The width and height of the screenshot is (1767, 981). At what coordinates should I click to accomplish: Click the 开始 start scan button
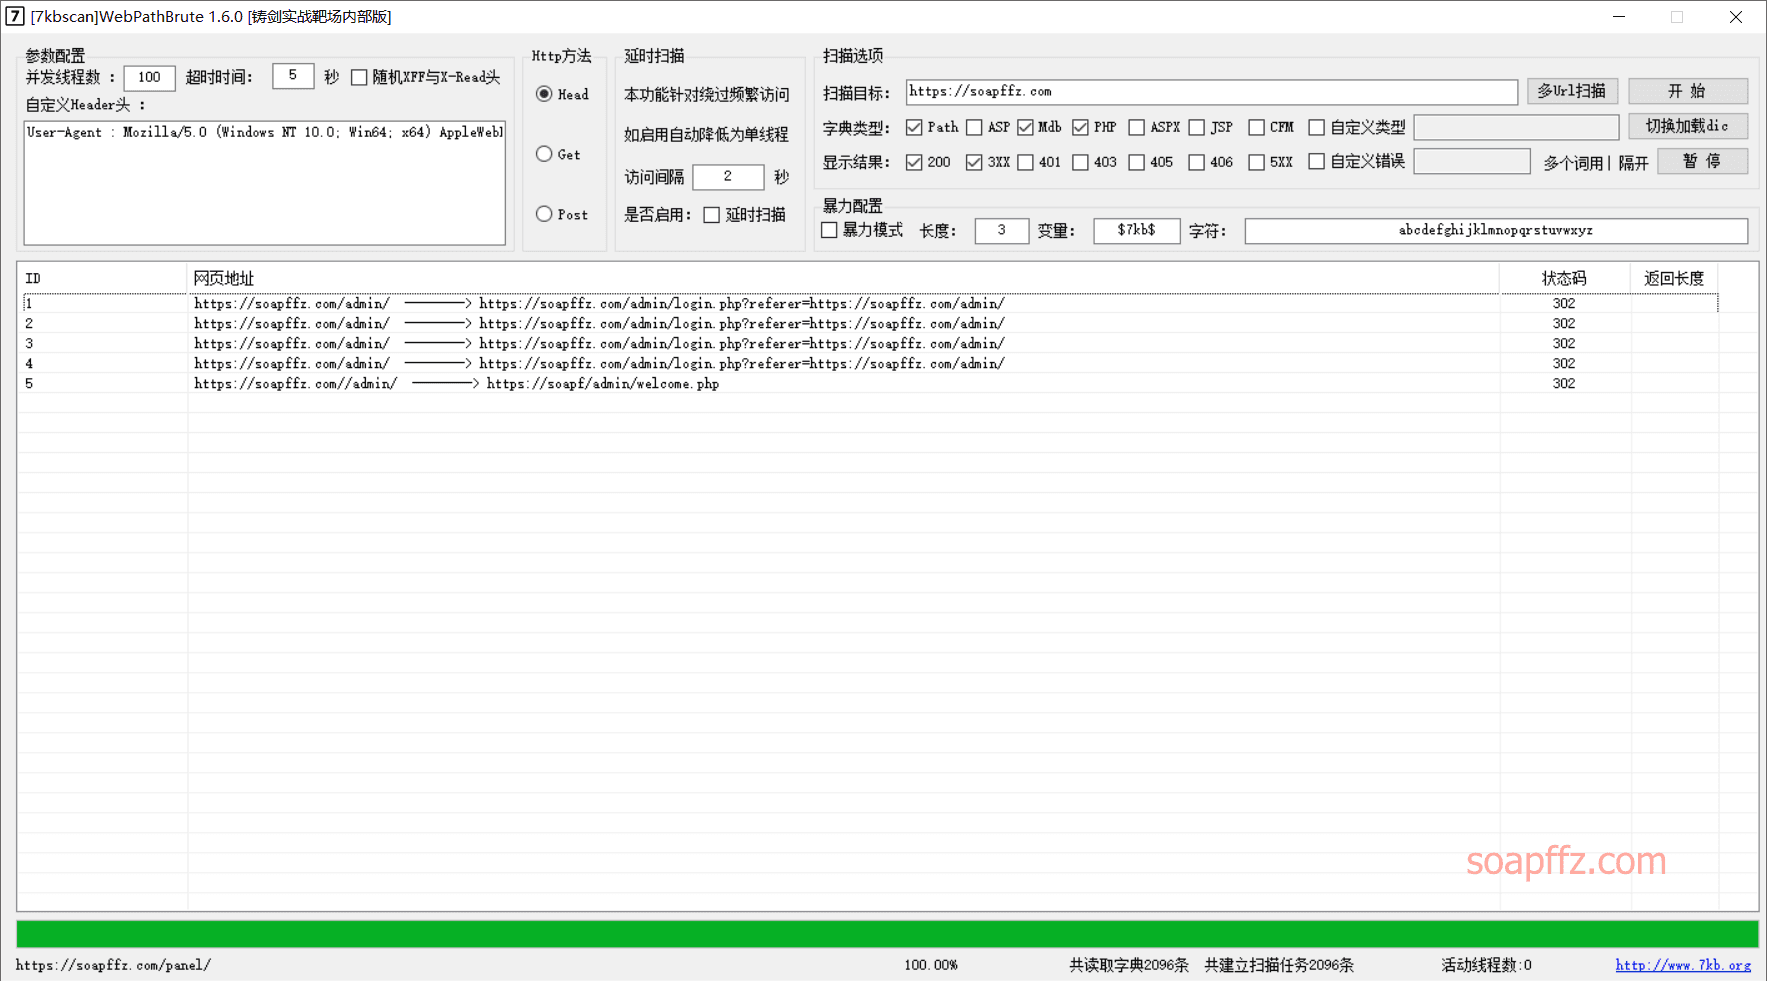pyautogui.click(x=1688, y=91)
